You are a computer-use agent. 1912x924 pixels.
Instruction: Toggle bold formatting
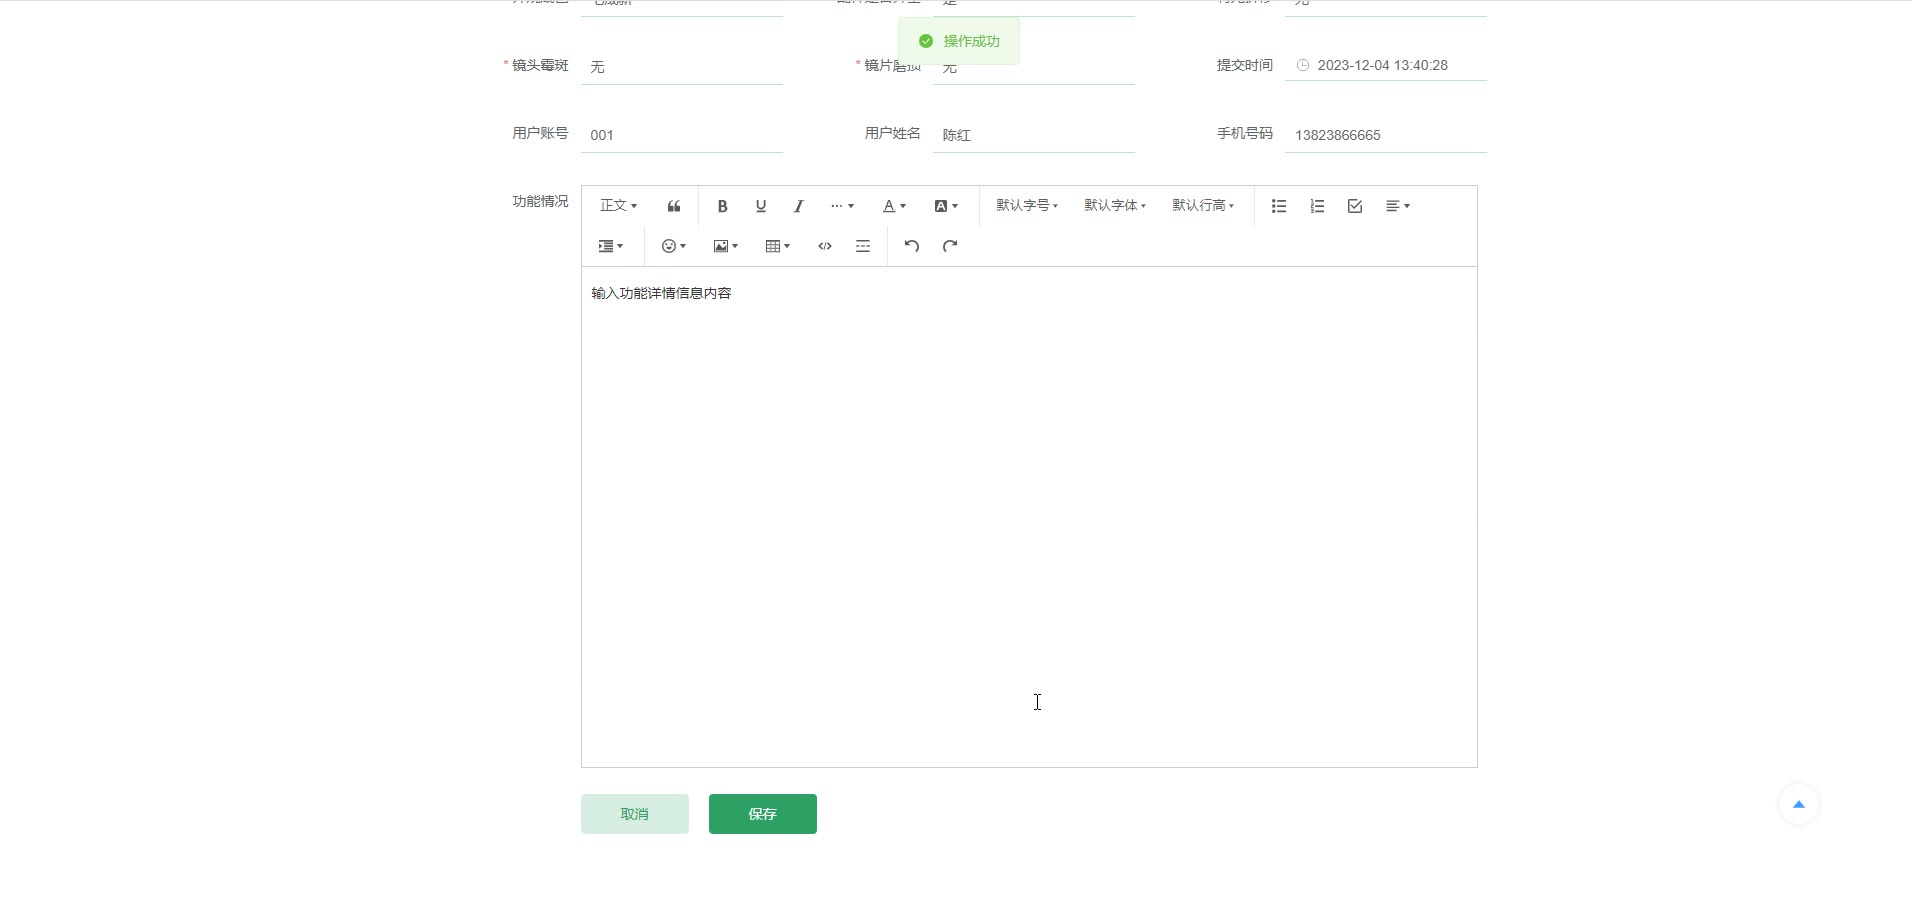pos(722,206)
